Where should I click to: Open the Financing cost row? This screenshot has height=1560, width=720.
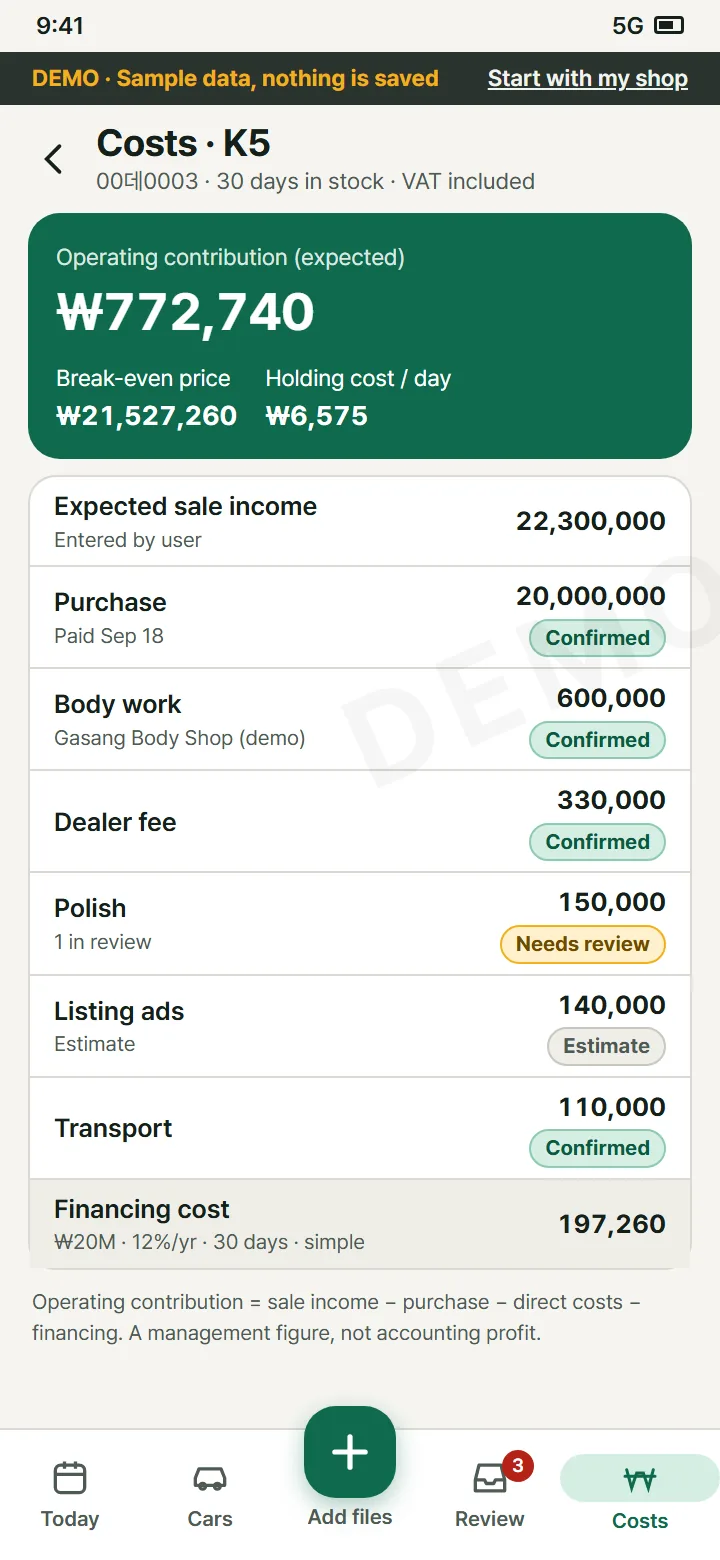360,1224
